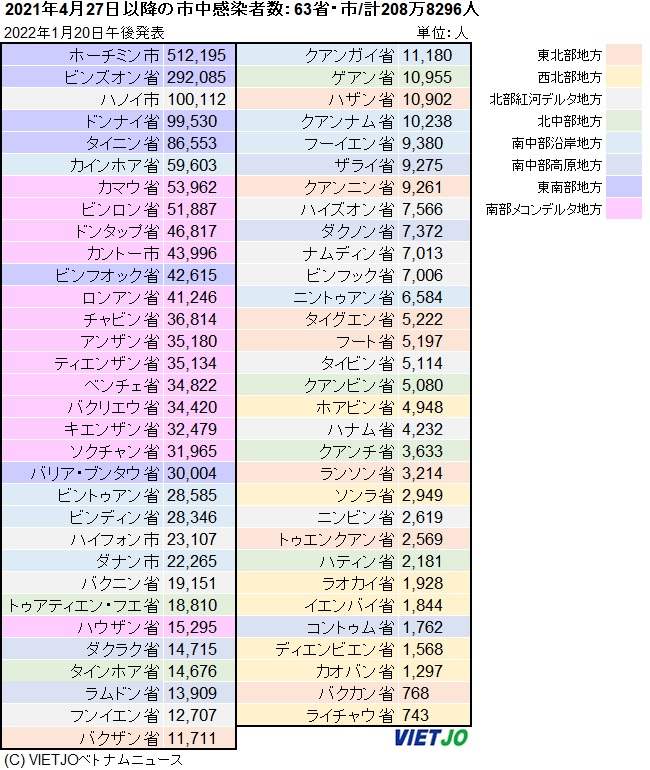Click the value 100,112

pyautogui.click(x=196, y=99)
